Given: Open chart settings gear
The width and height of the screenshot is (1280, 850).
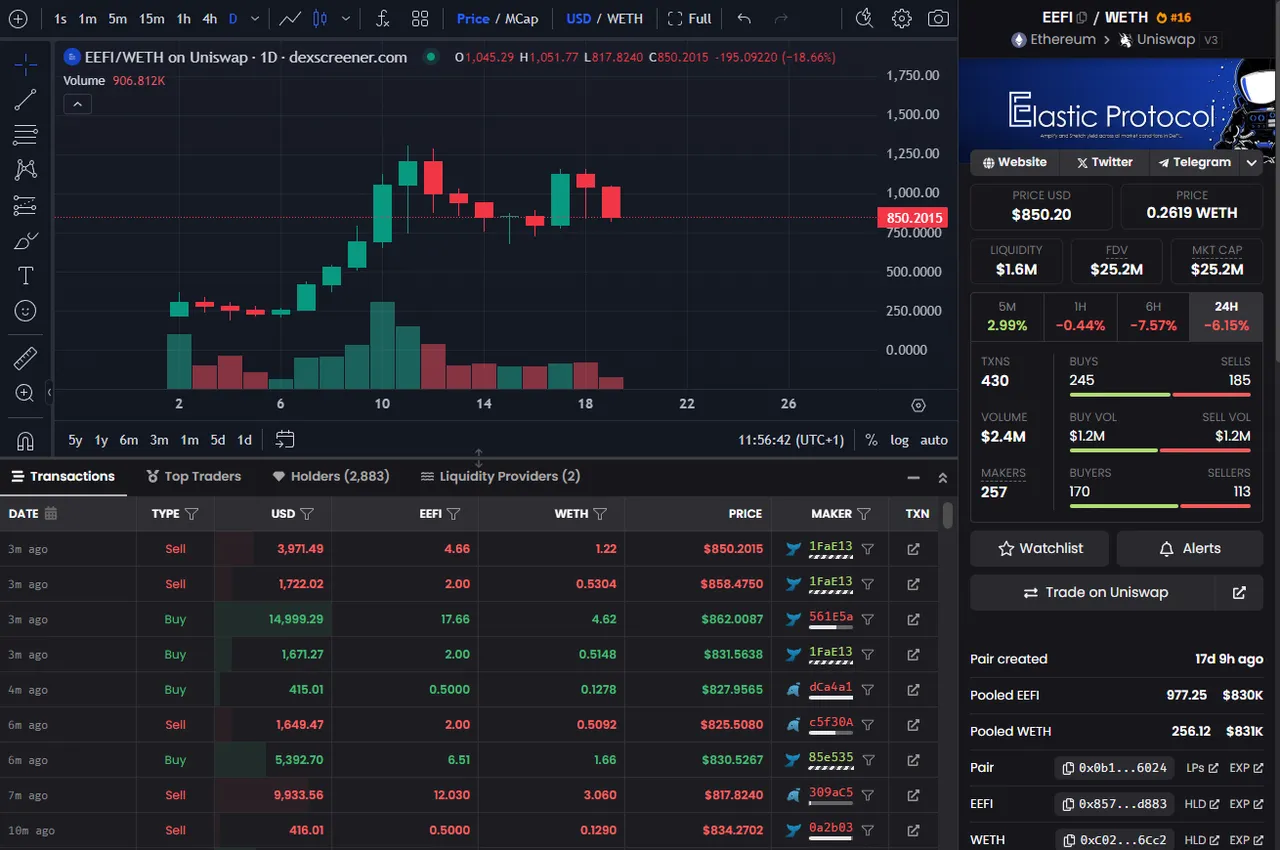Looking at the screenshot, I should (901, 18).
